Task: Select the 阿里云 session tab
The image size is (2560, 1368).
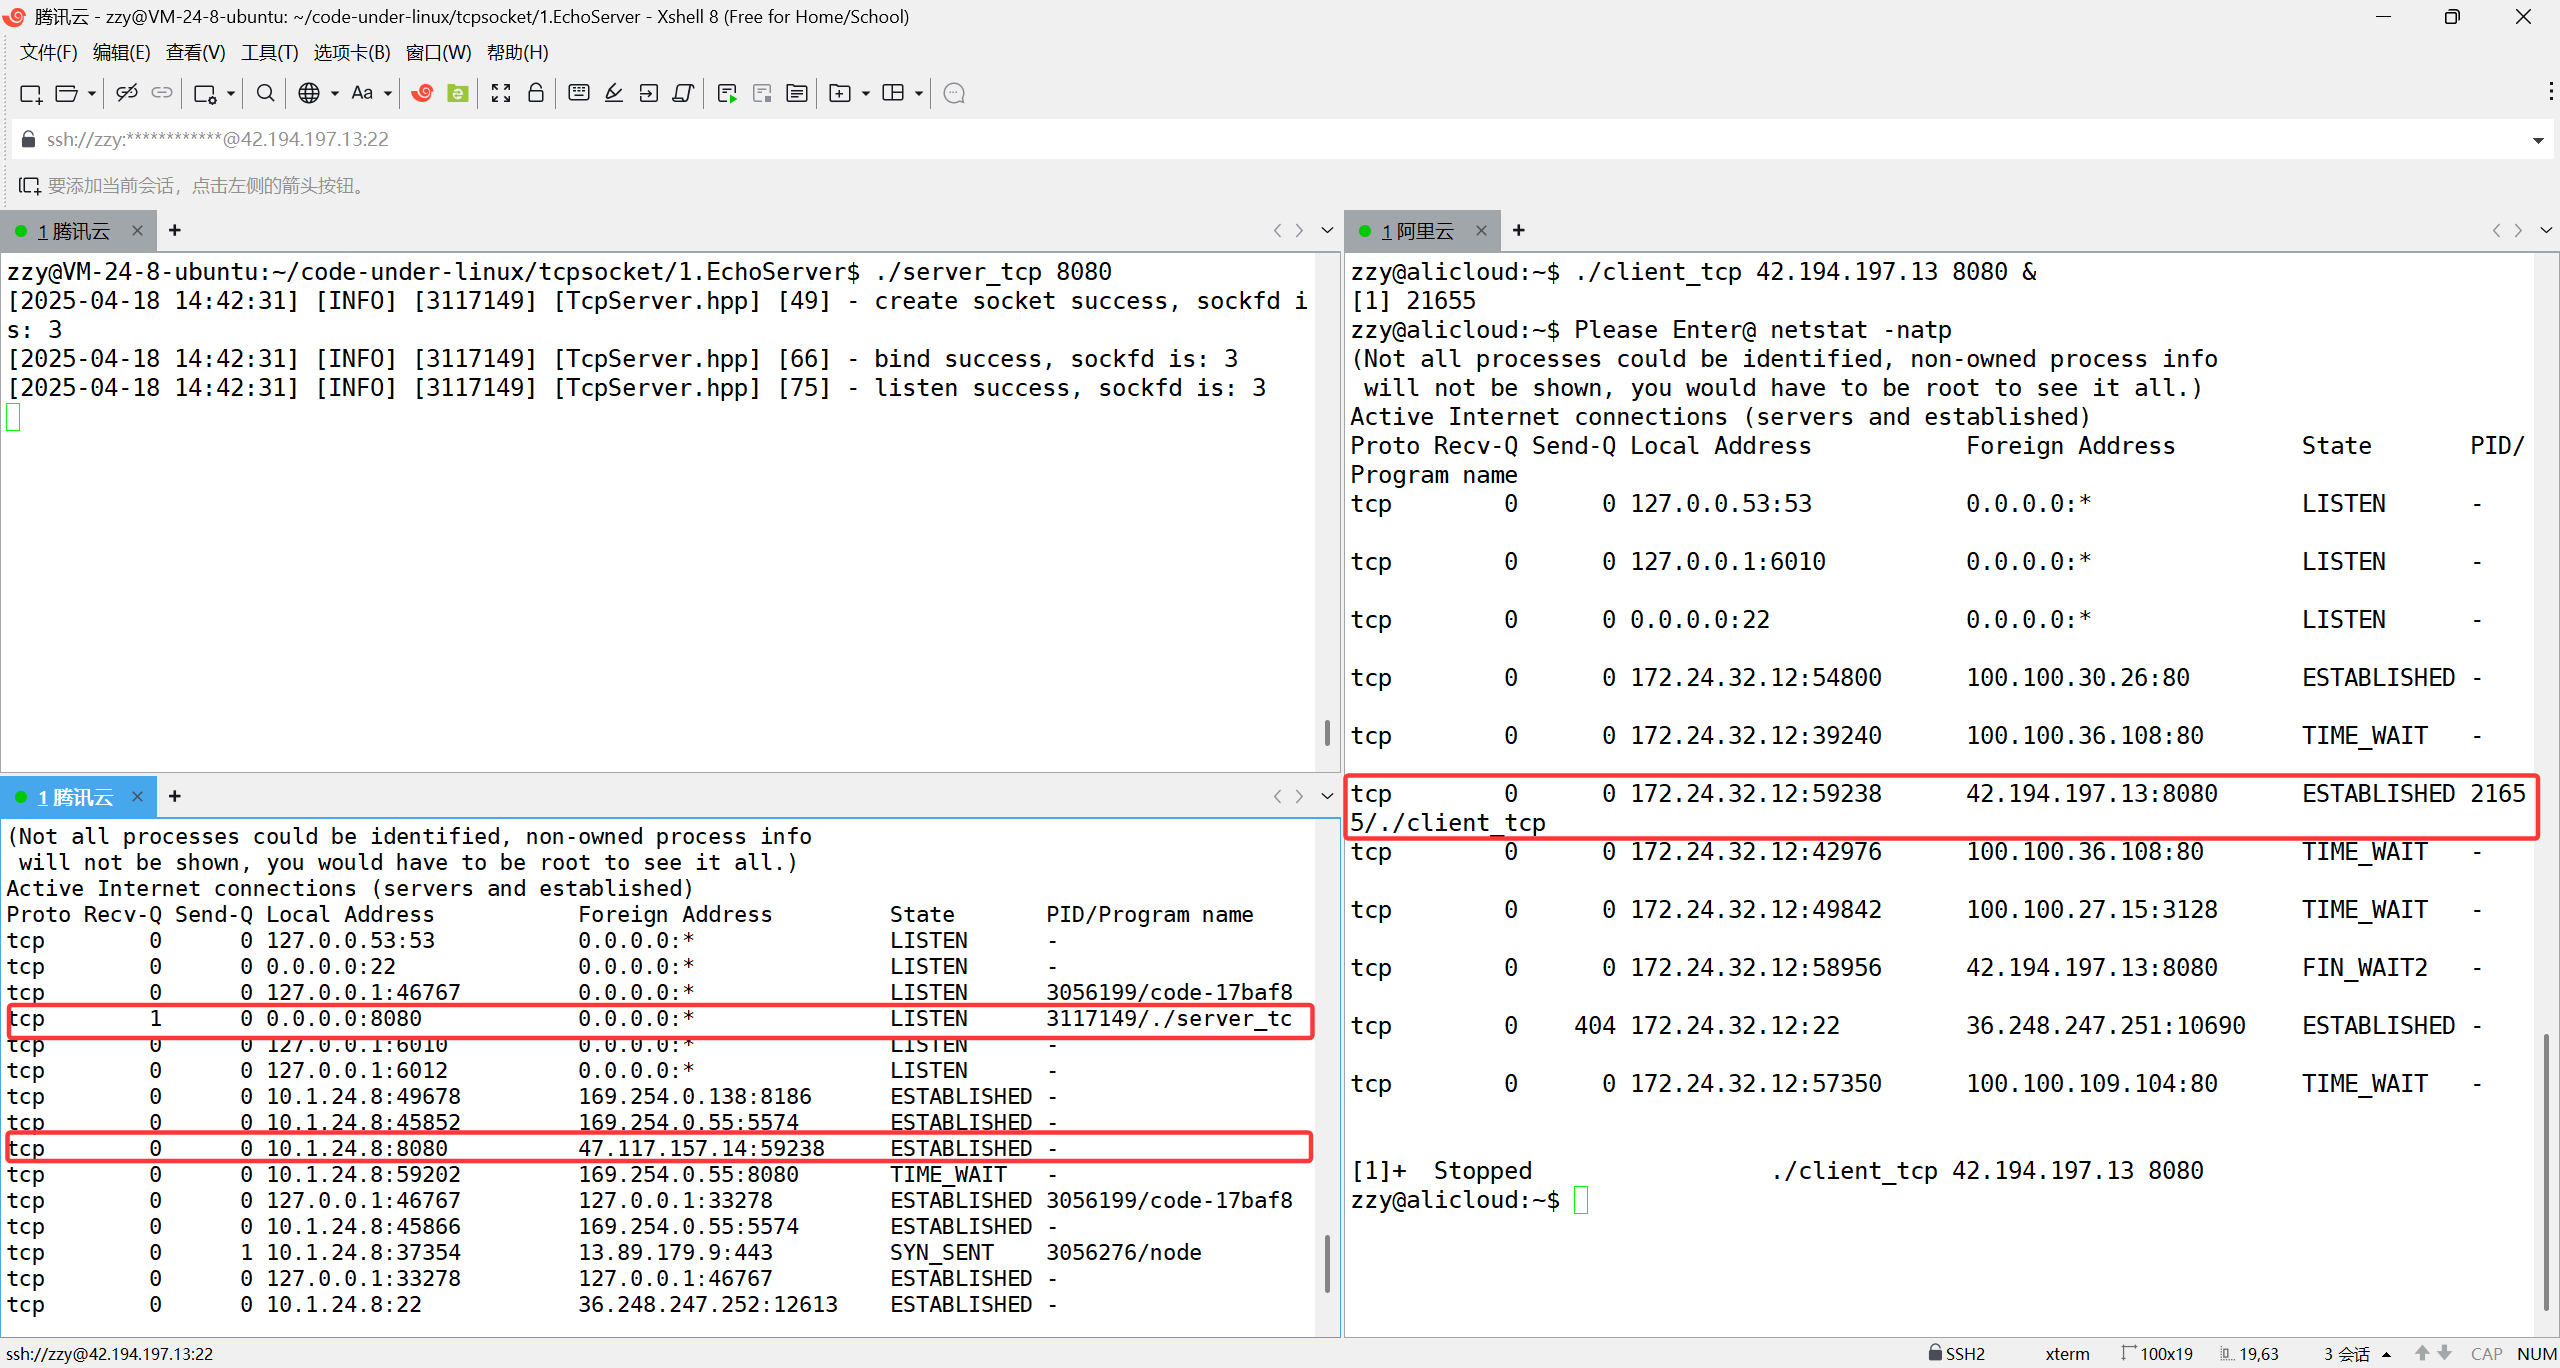Action: 1417,231
